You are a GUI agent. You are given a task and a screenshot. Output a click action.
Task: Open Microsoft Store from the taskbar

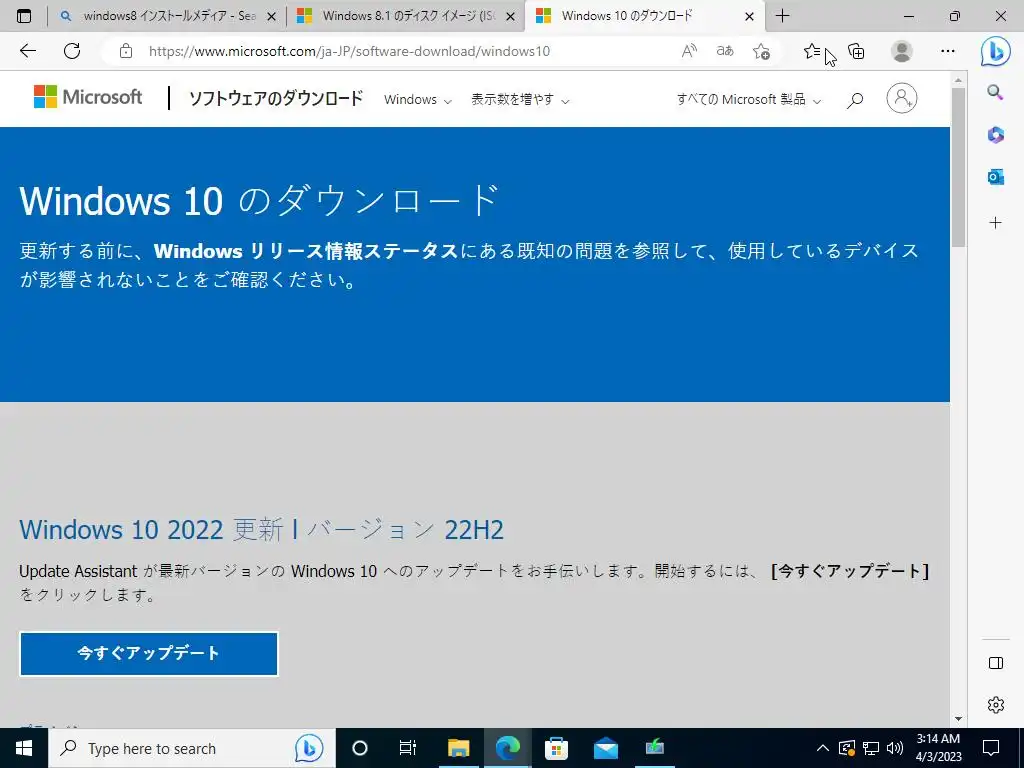(x=556, y=748)
